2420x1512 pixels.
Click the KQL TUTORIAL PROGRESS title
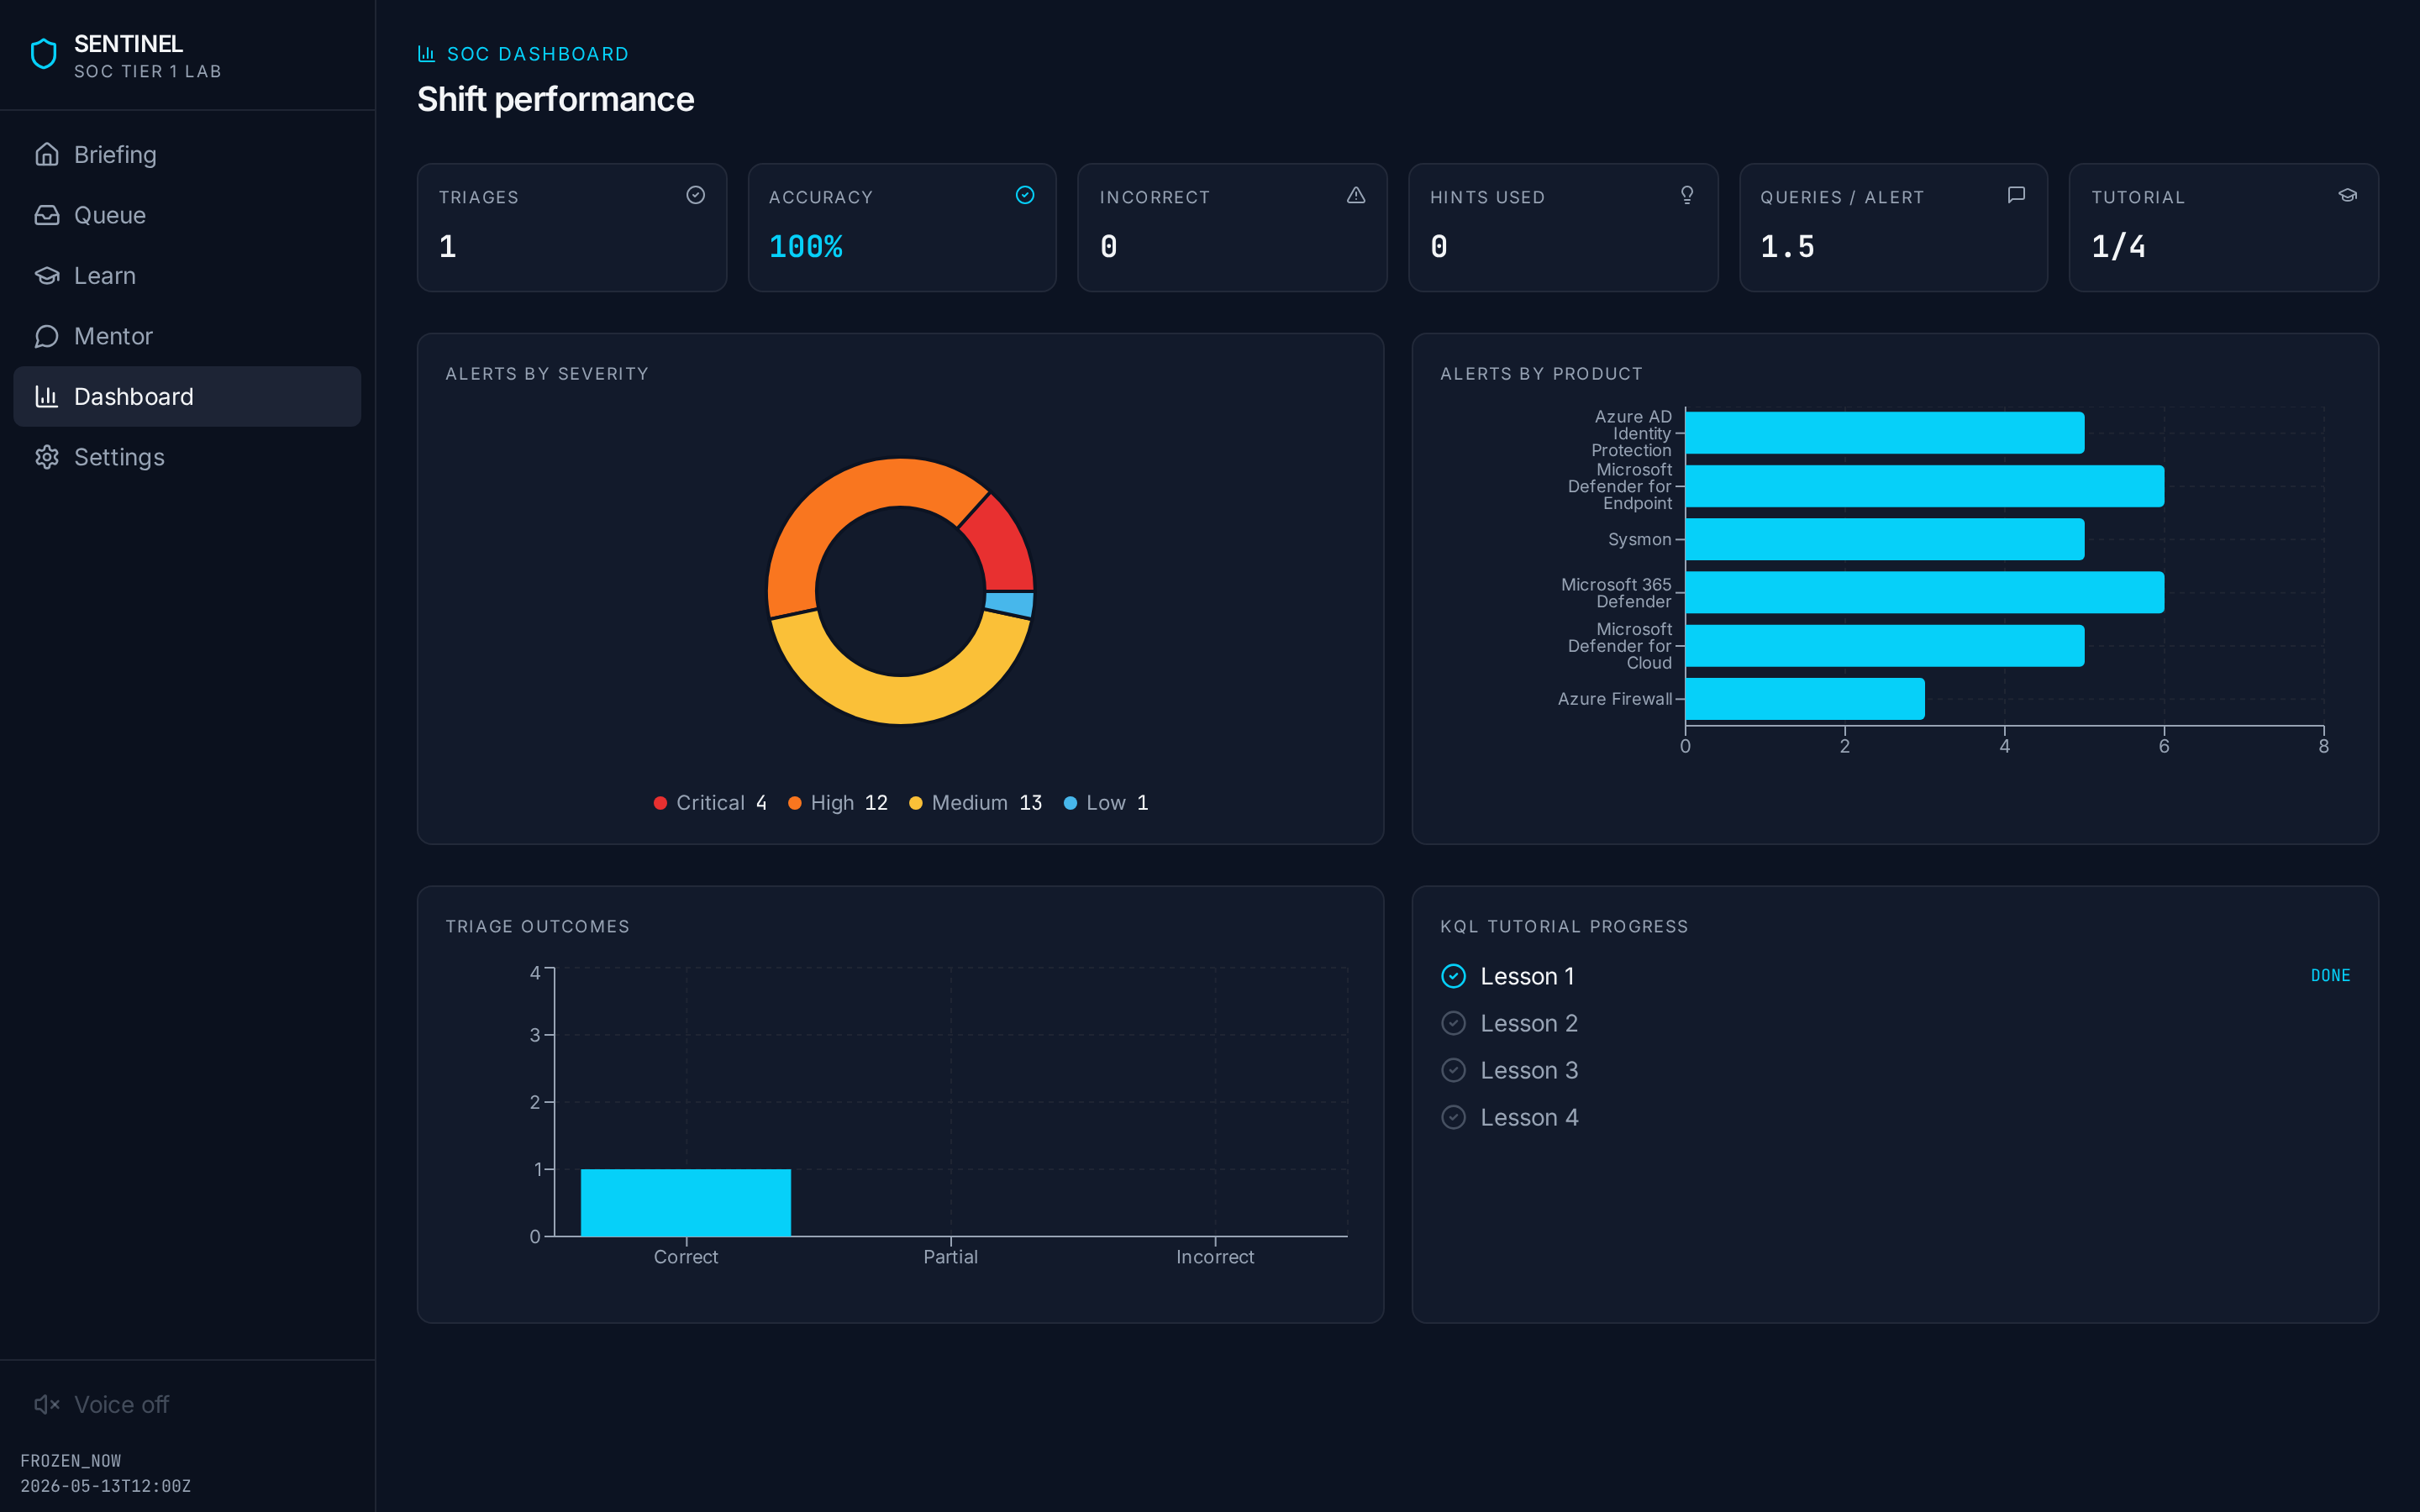(x=1564, y=927)
